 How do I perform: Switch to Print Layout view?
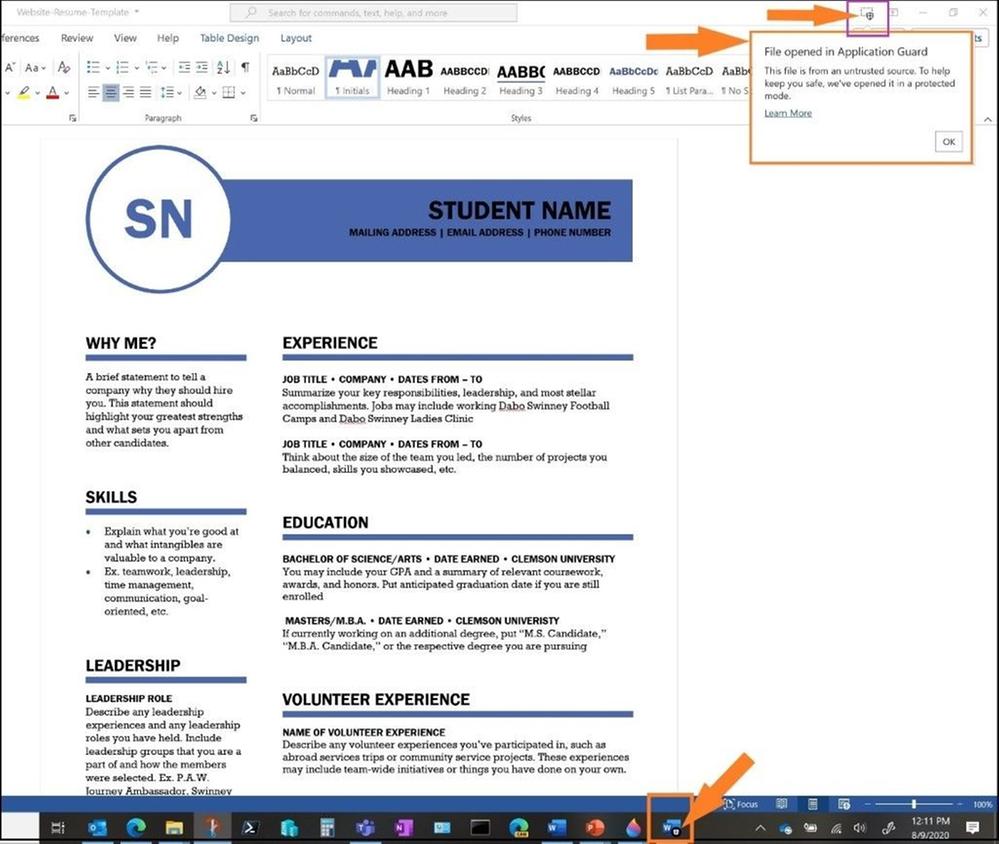[x=812, y=805]
